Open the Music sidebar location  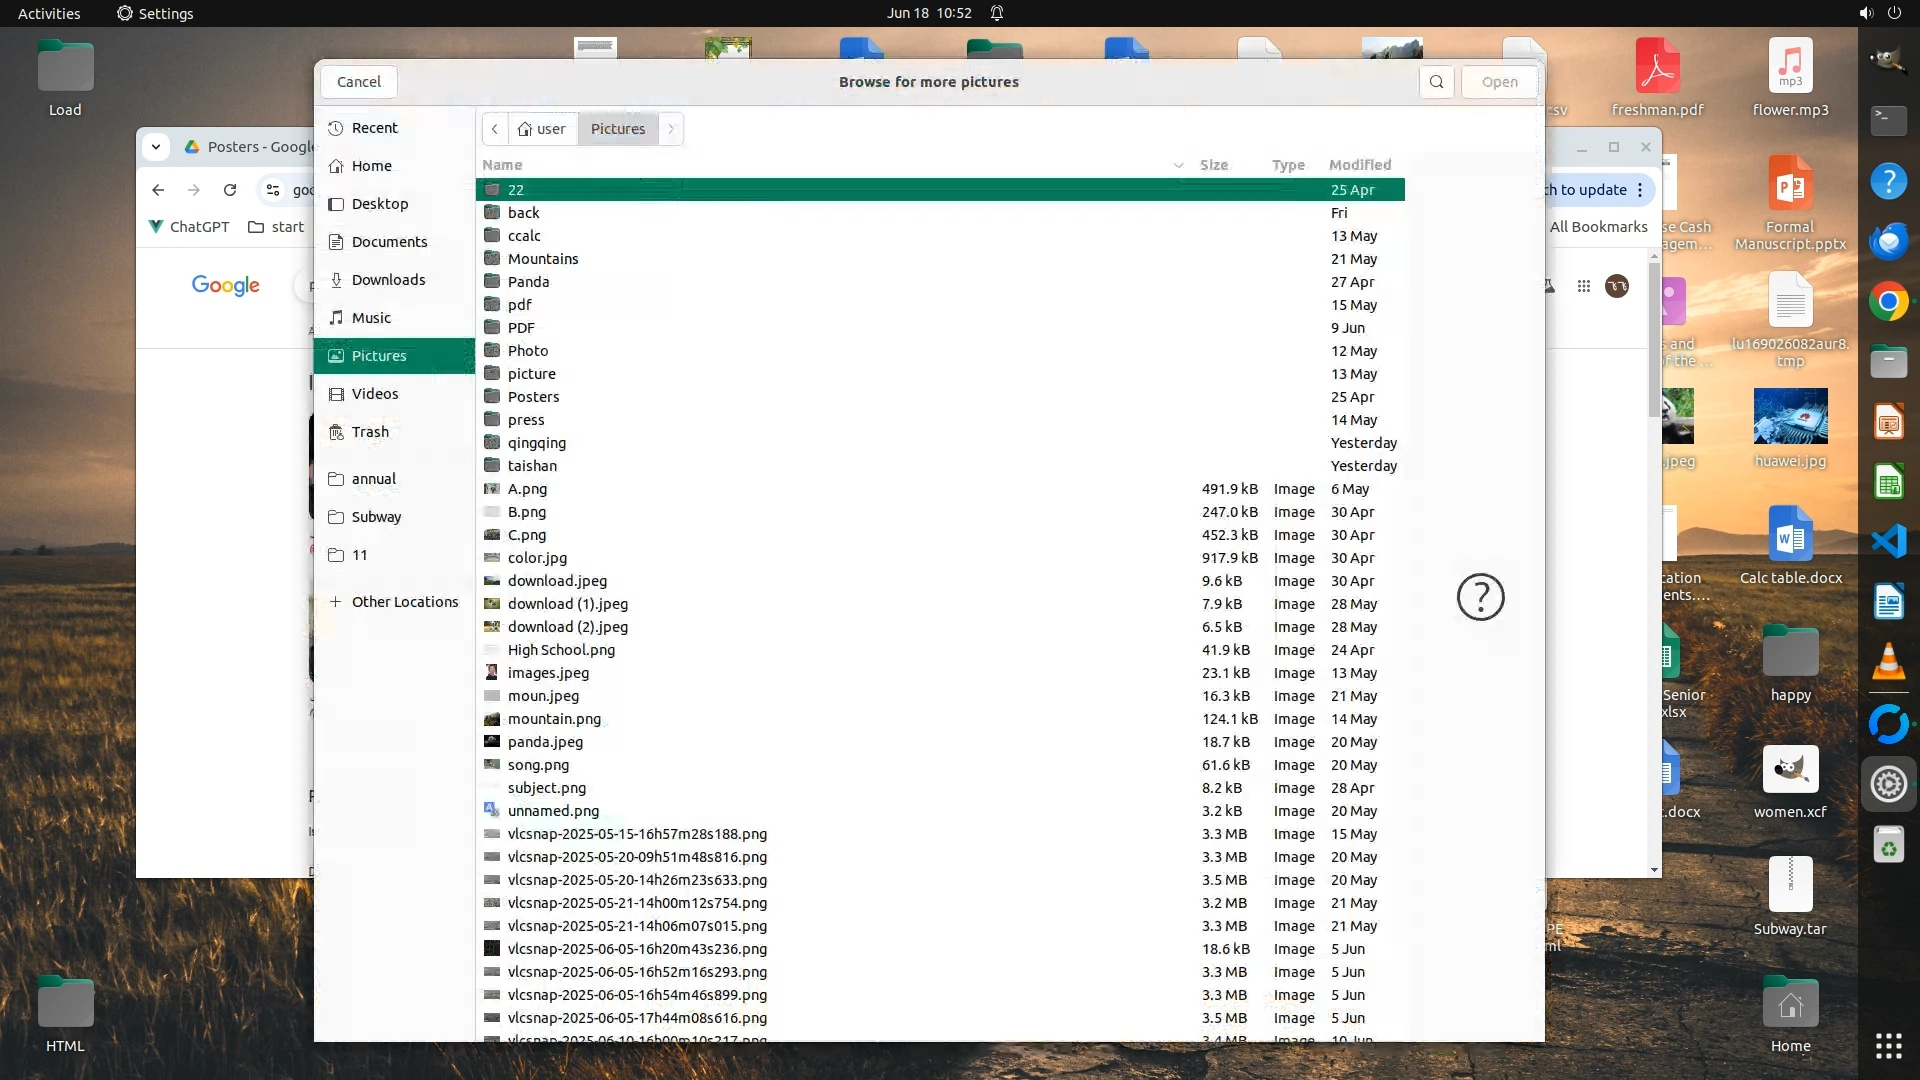(371, 318)
